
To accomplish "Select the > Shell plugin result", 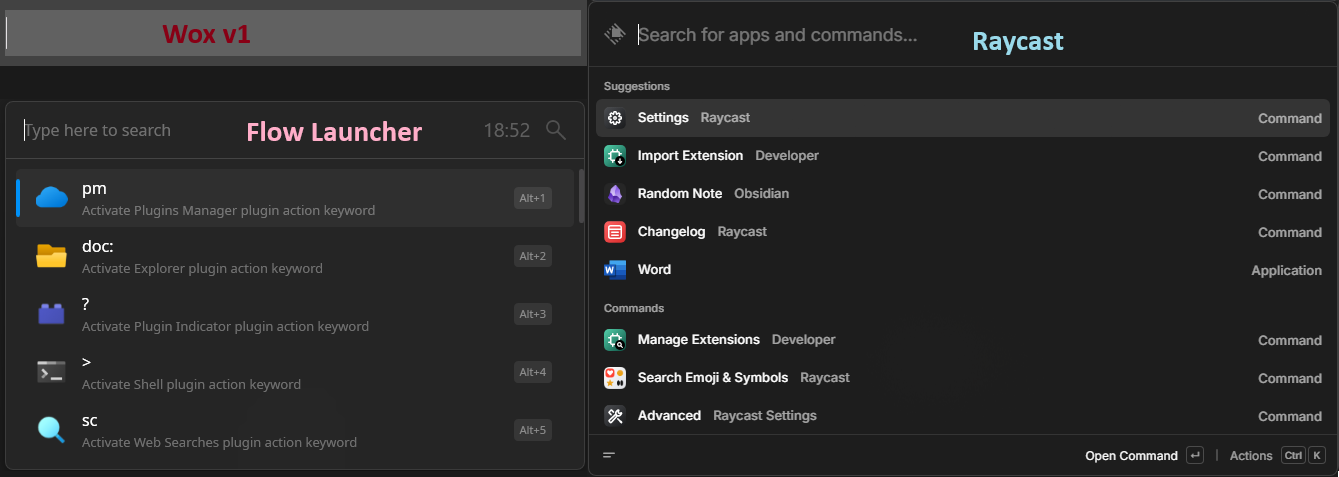I will click(x=295, y=372).
